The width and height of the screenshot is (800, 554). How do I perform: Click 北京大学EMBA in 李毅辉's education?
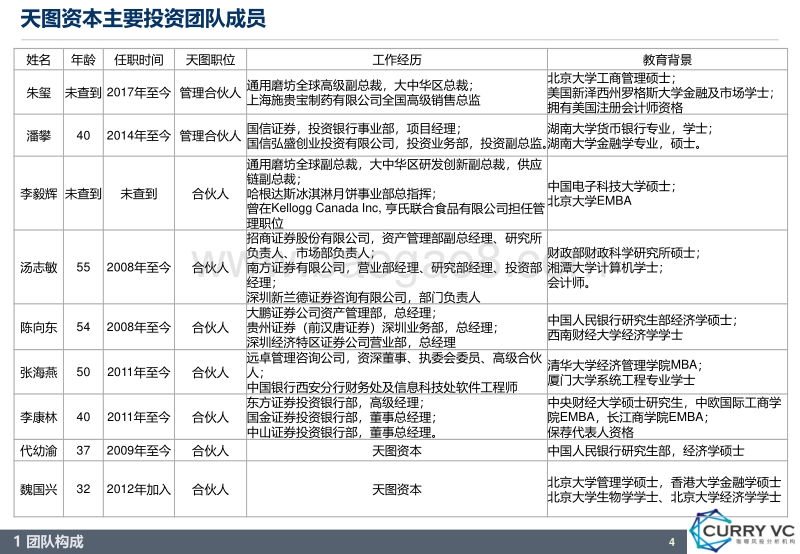point(590,200)
